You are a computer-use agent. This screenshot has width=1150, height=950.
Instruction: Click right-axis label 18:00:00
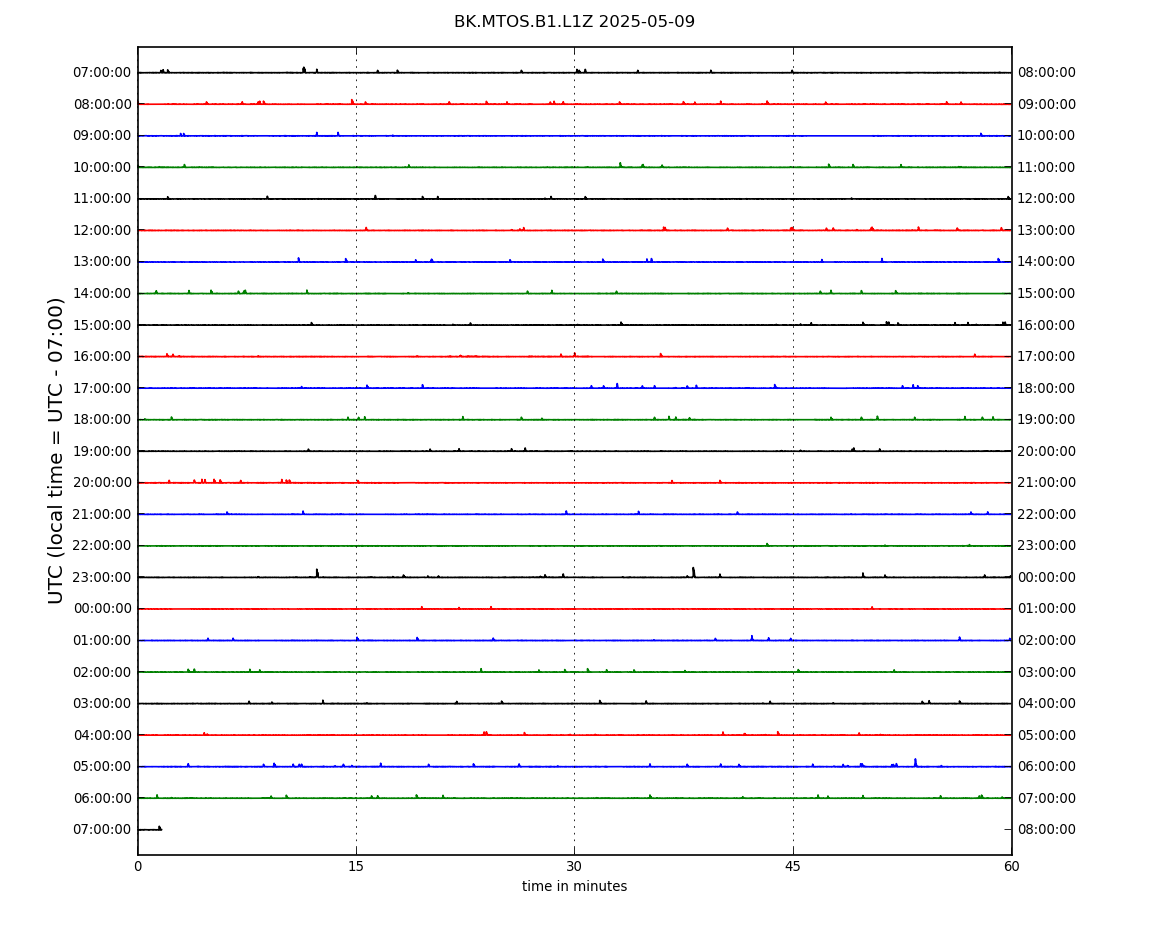coord(1047,388)
